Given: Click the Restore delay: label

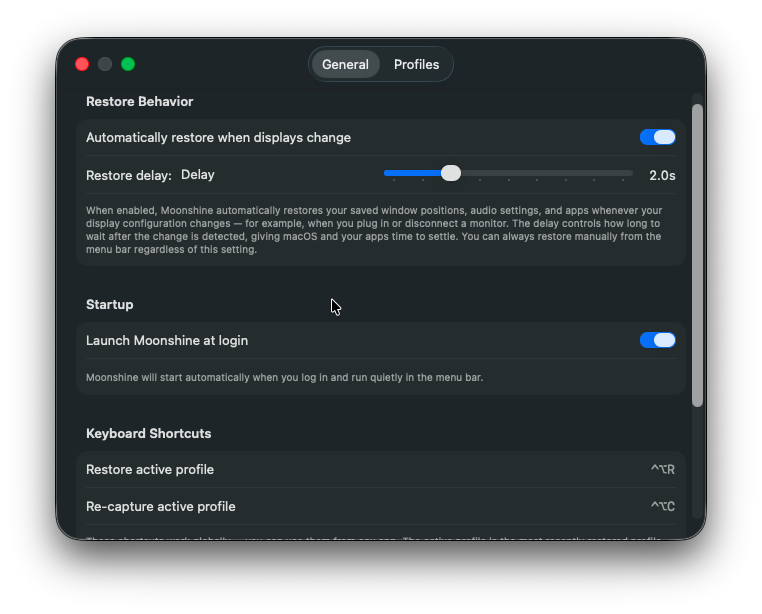Looking at the screenshot, I should 129,175.
